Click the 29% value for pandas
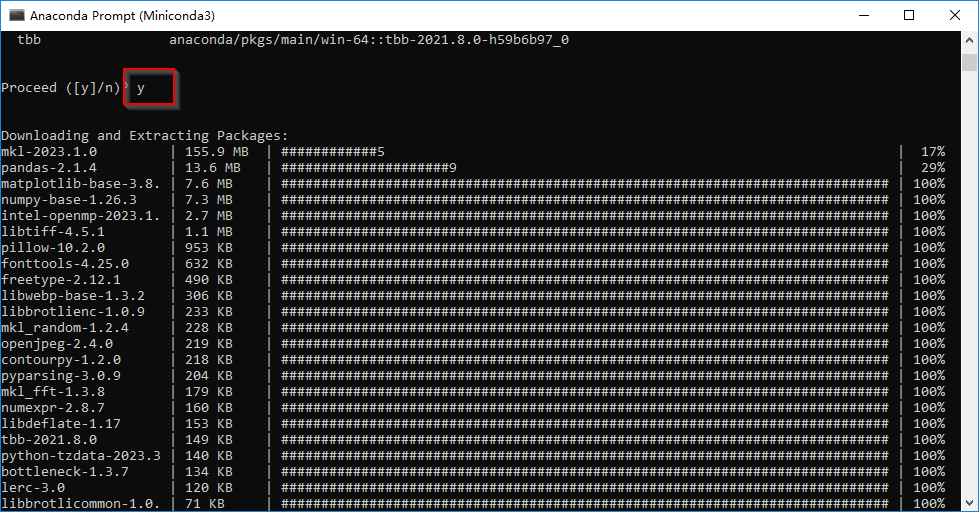The image size is (979, 512). 932,168
